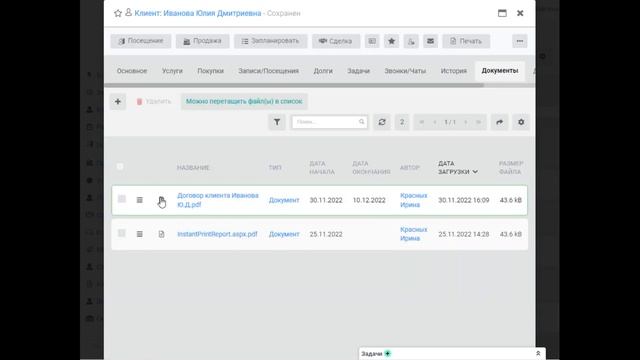Add a task with Задачи panel plus
The width and height of the screenshot is (640, 360).
[388, 353]
